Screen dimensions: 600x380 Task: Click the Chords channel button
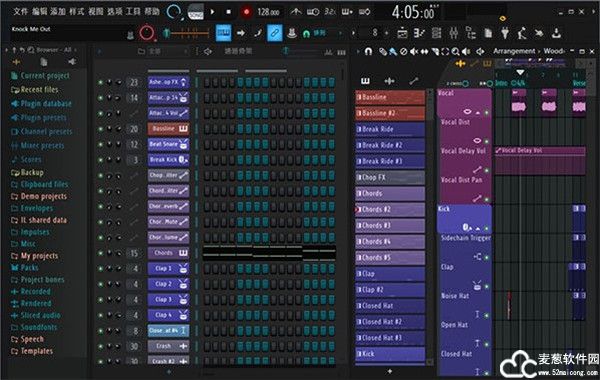pyautogui.click(x=168, y=253)
